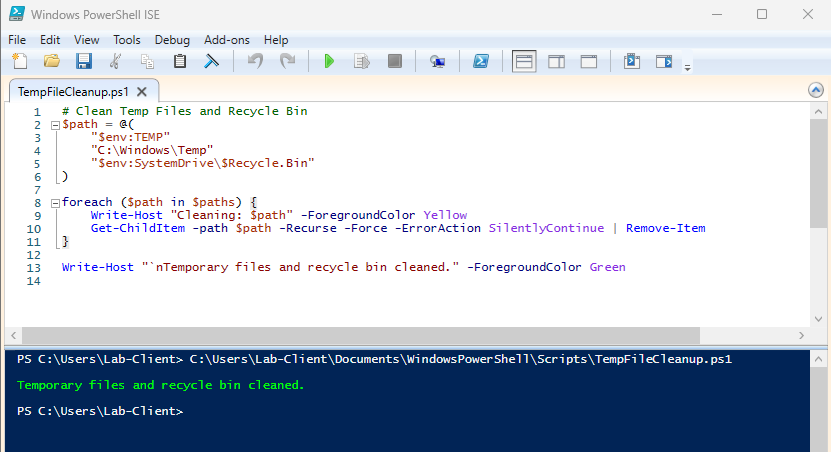
Task: Clear the console pane with the toolbar icon
Action: coord(211,61)
